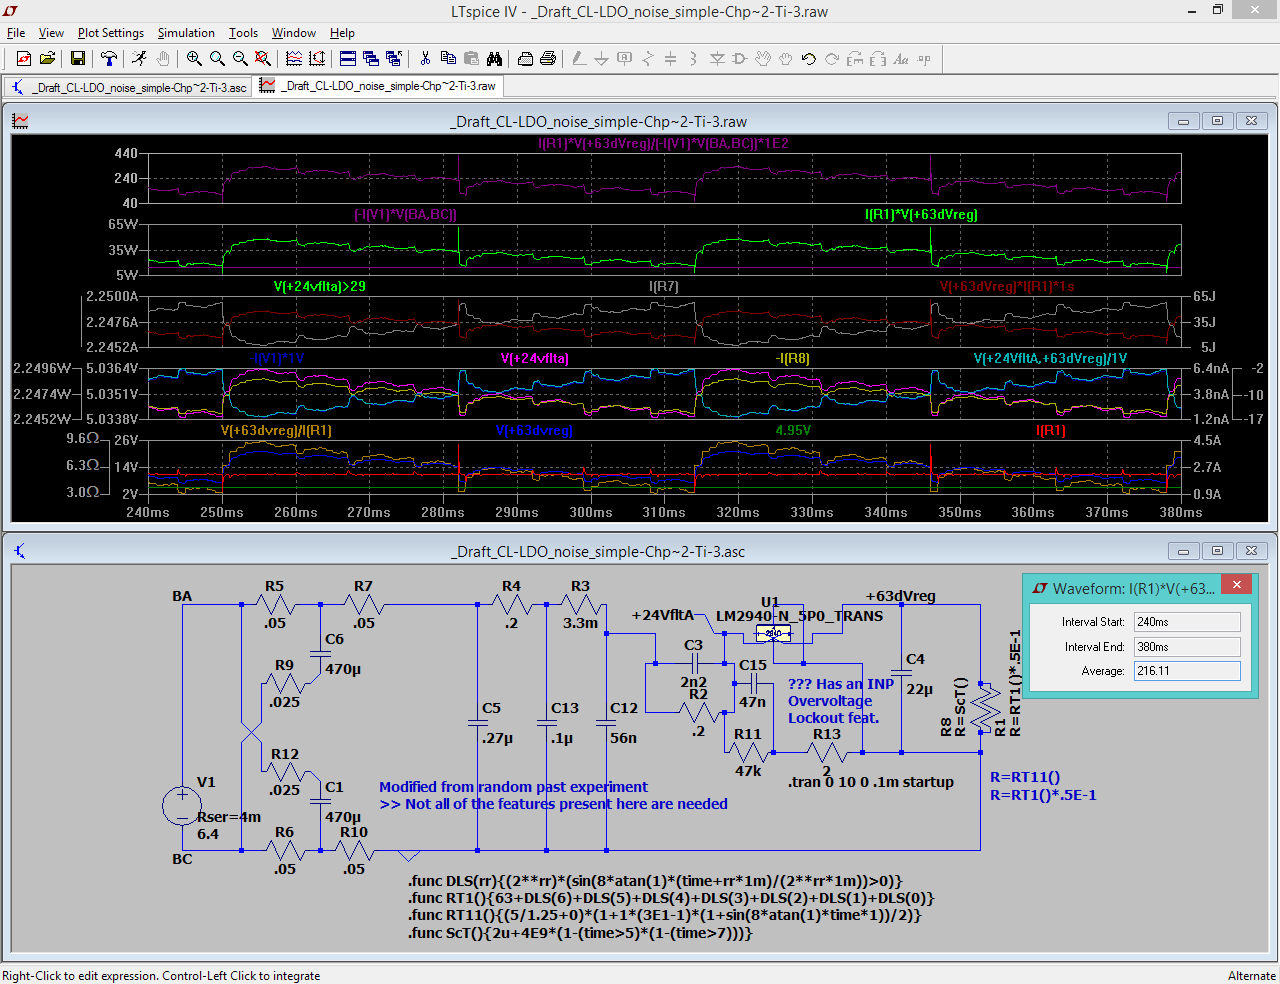Save with the floppy disk icon
This screenshot has height=984, width=1280.
[x=77, y=59]
